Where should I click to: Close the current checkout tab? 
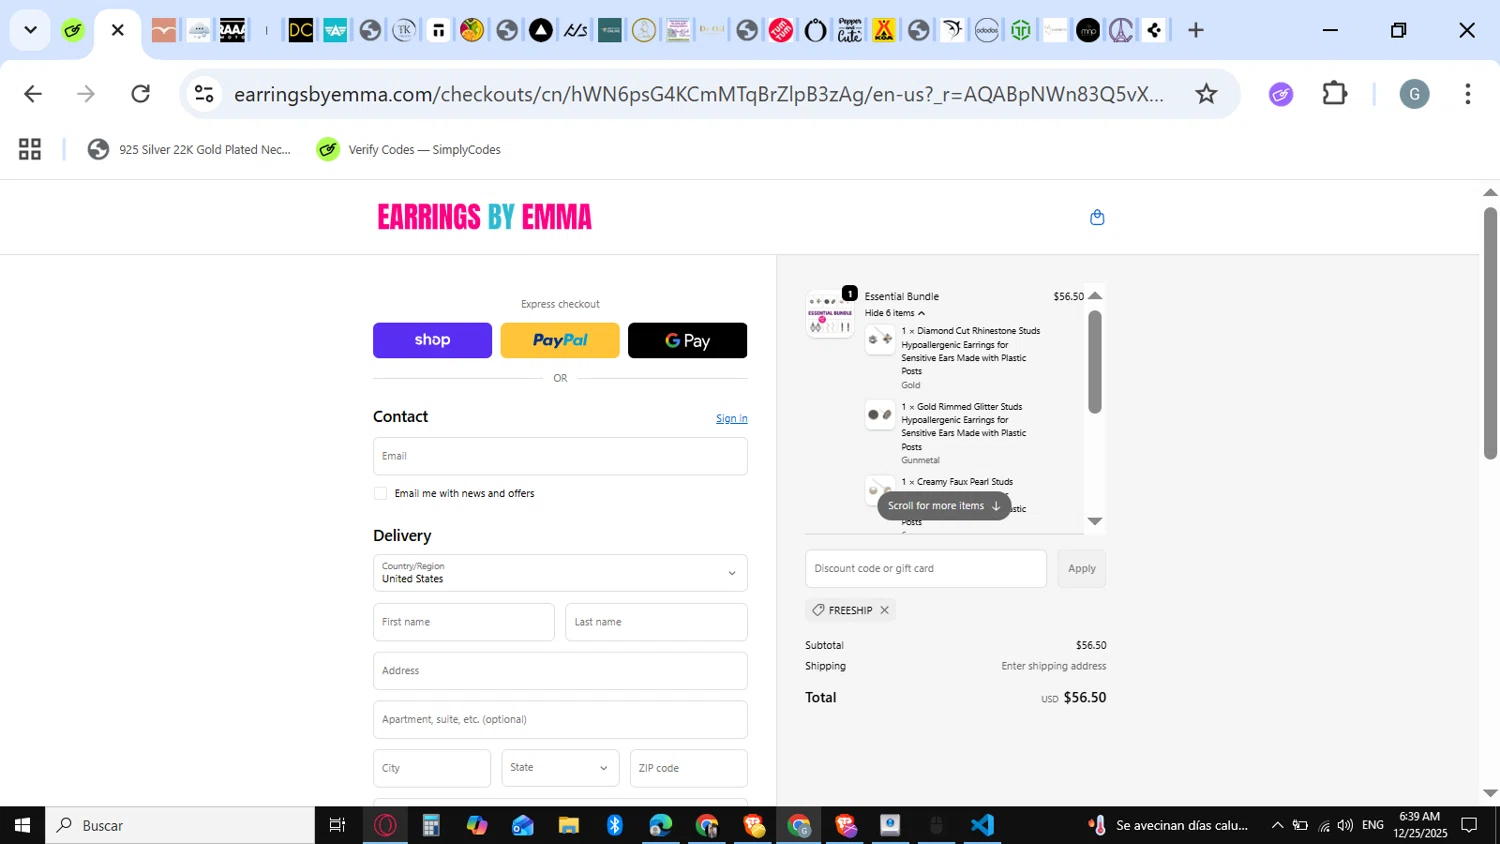click(x=118, y=30)
